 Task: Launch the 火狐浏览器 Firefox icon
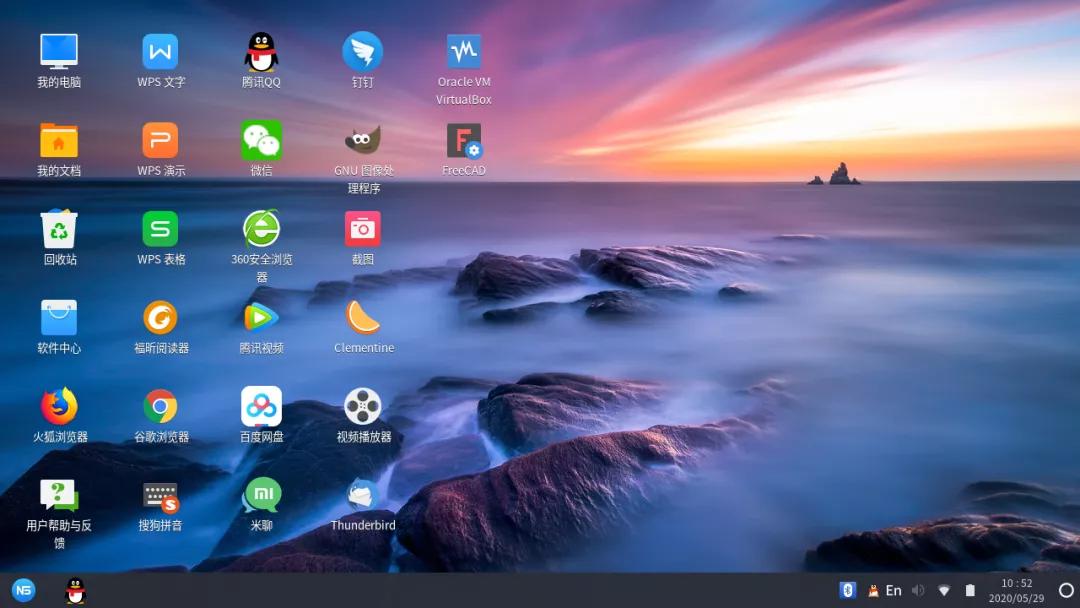point(59,406)
